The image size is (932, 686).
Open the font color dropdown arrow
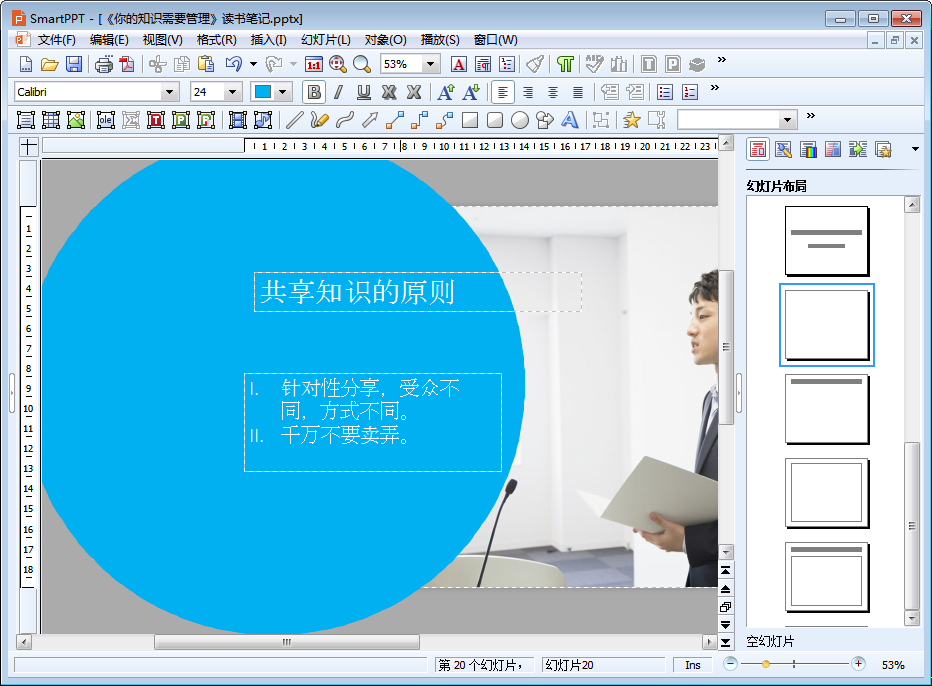(283, 92)
